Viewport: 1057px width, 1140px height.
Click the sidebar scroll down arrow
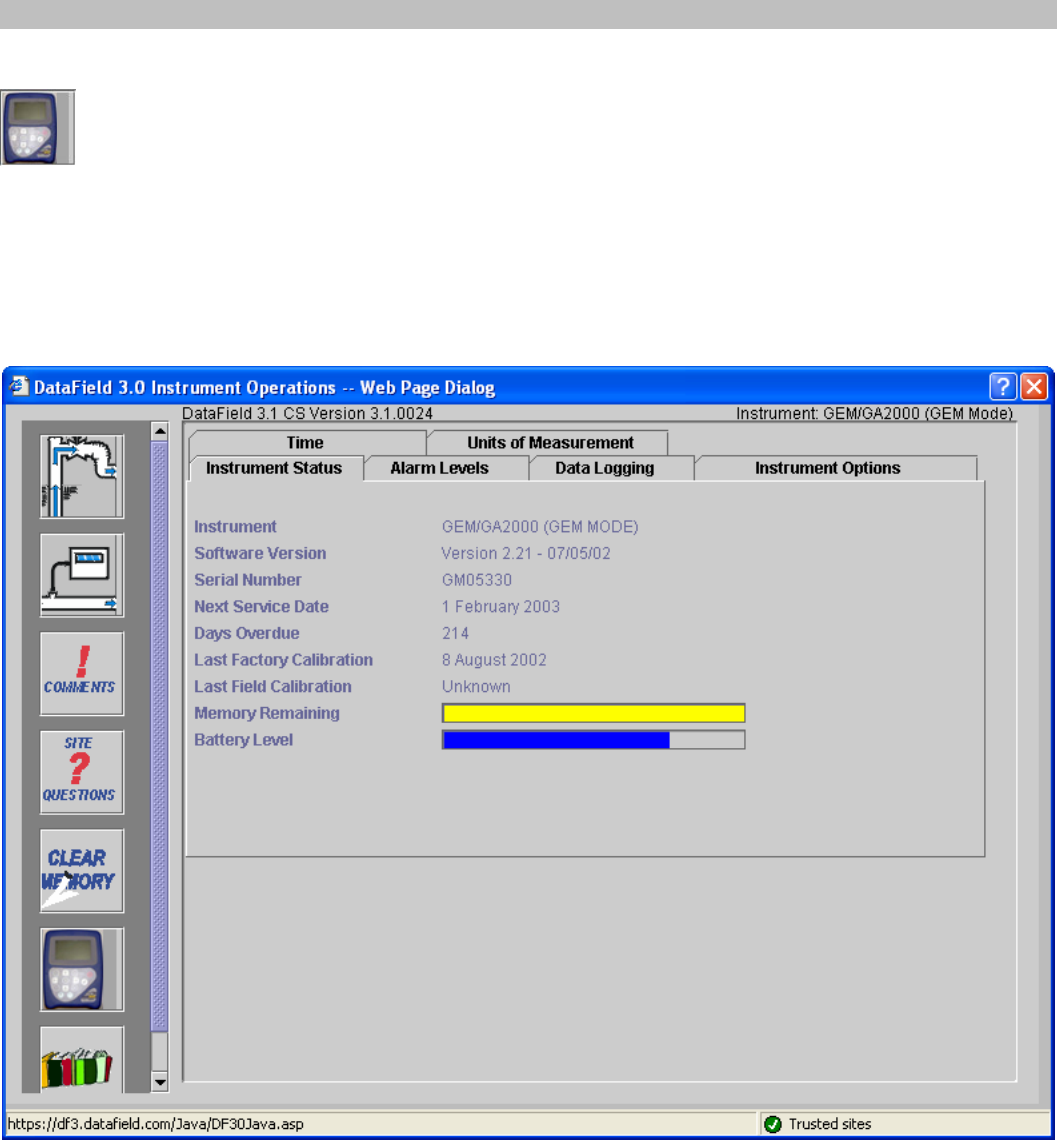pos(160,1082)
